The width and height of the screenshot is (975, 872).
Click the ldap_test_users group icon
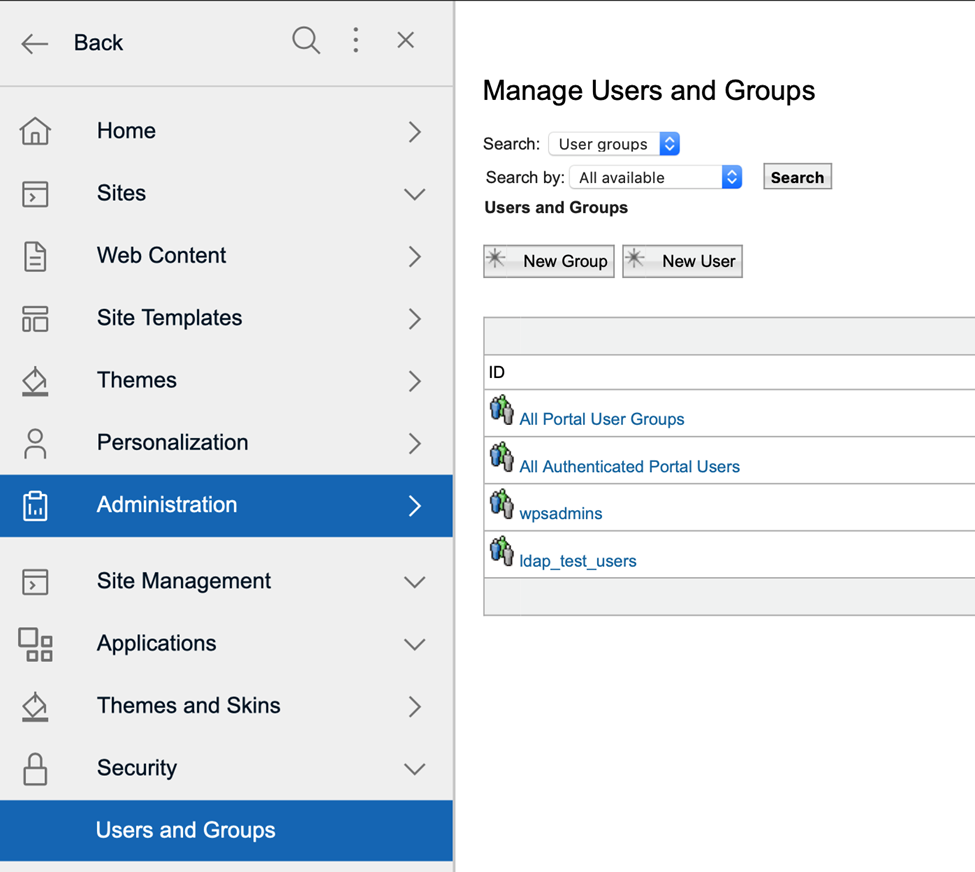click(501, 551)
